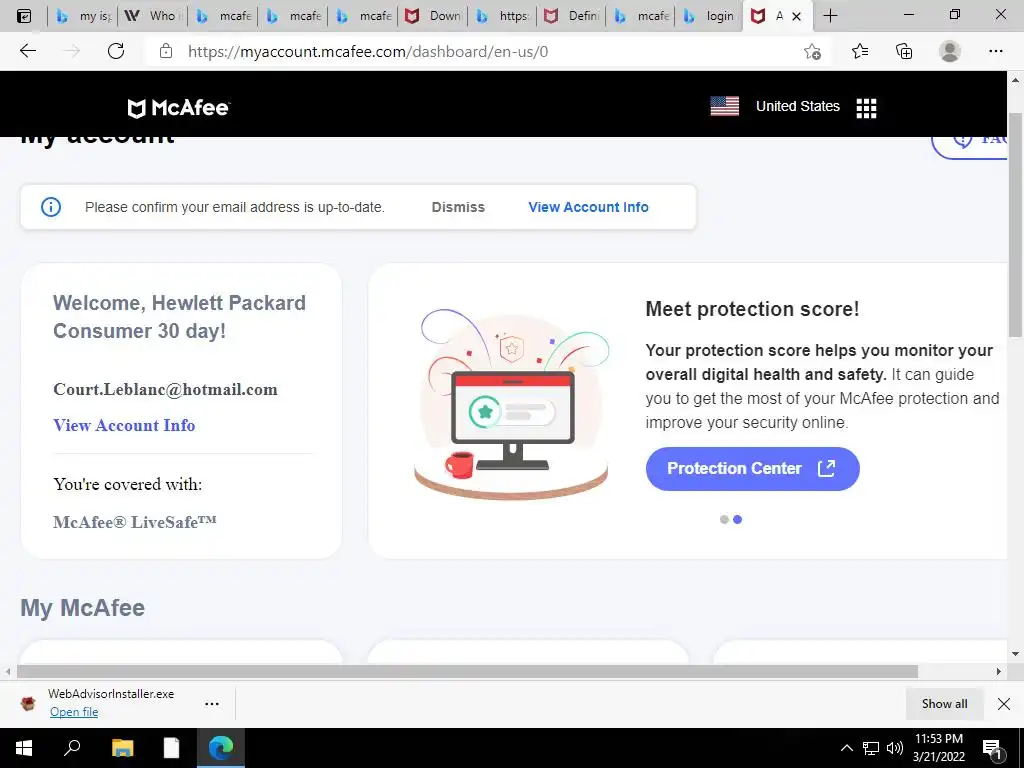Click the vertical scrollbar down arrow
Screen dimensions: 1024x768
1015,653
